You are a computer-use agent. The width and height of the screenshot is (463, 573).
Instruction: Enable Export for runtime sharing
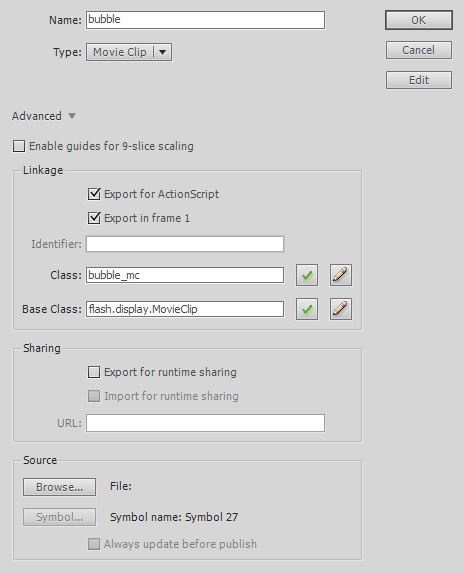click(94, 372)
